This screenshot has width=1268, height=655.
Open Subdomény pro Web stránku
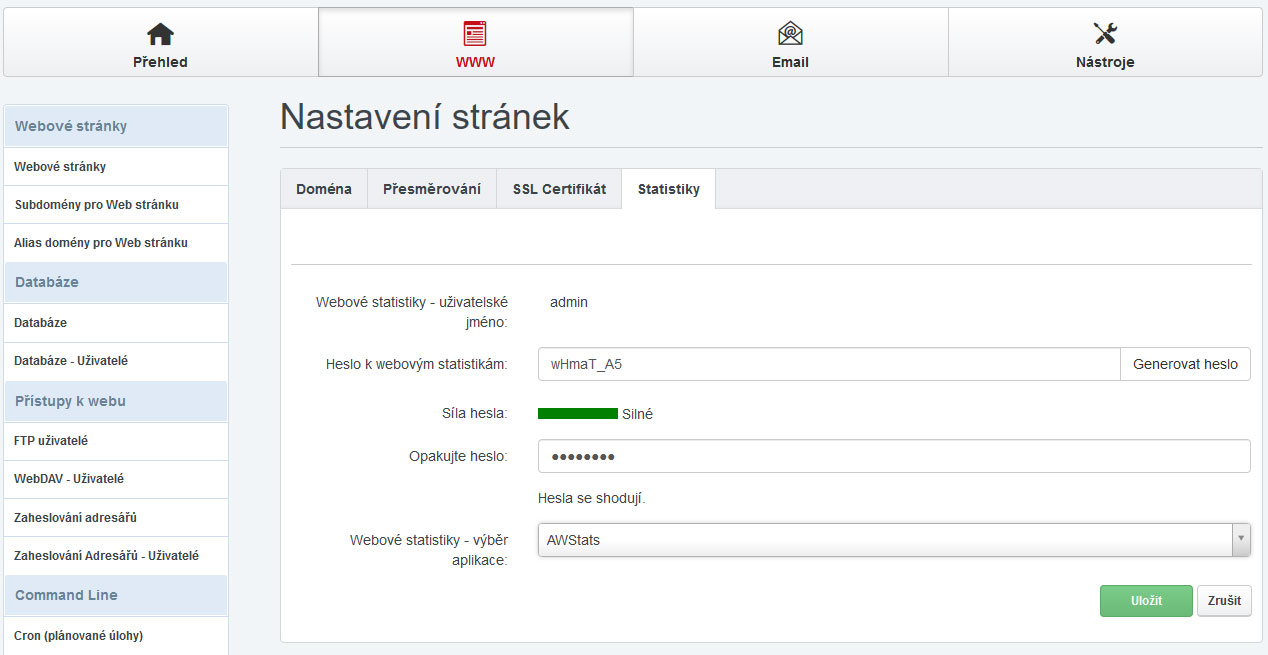(97, 205)
